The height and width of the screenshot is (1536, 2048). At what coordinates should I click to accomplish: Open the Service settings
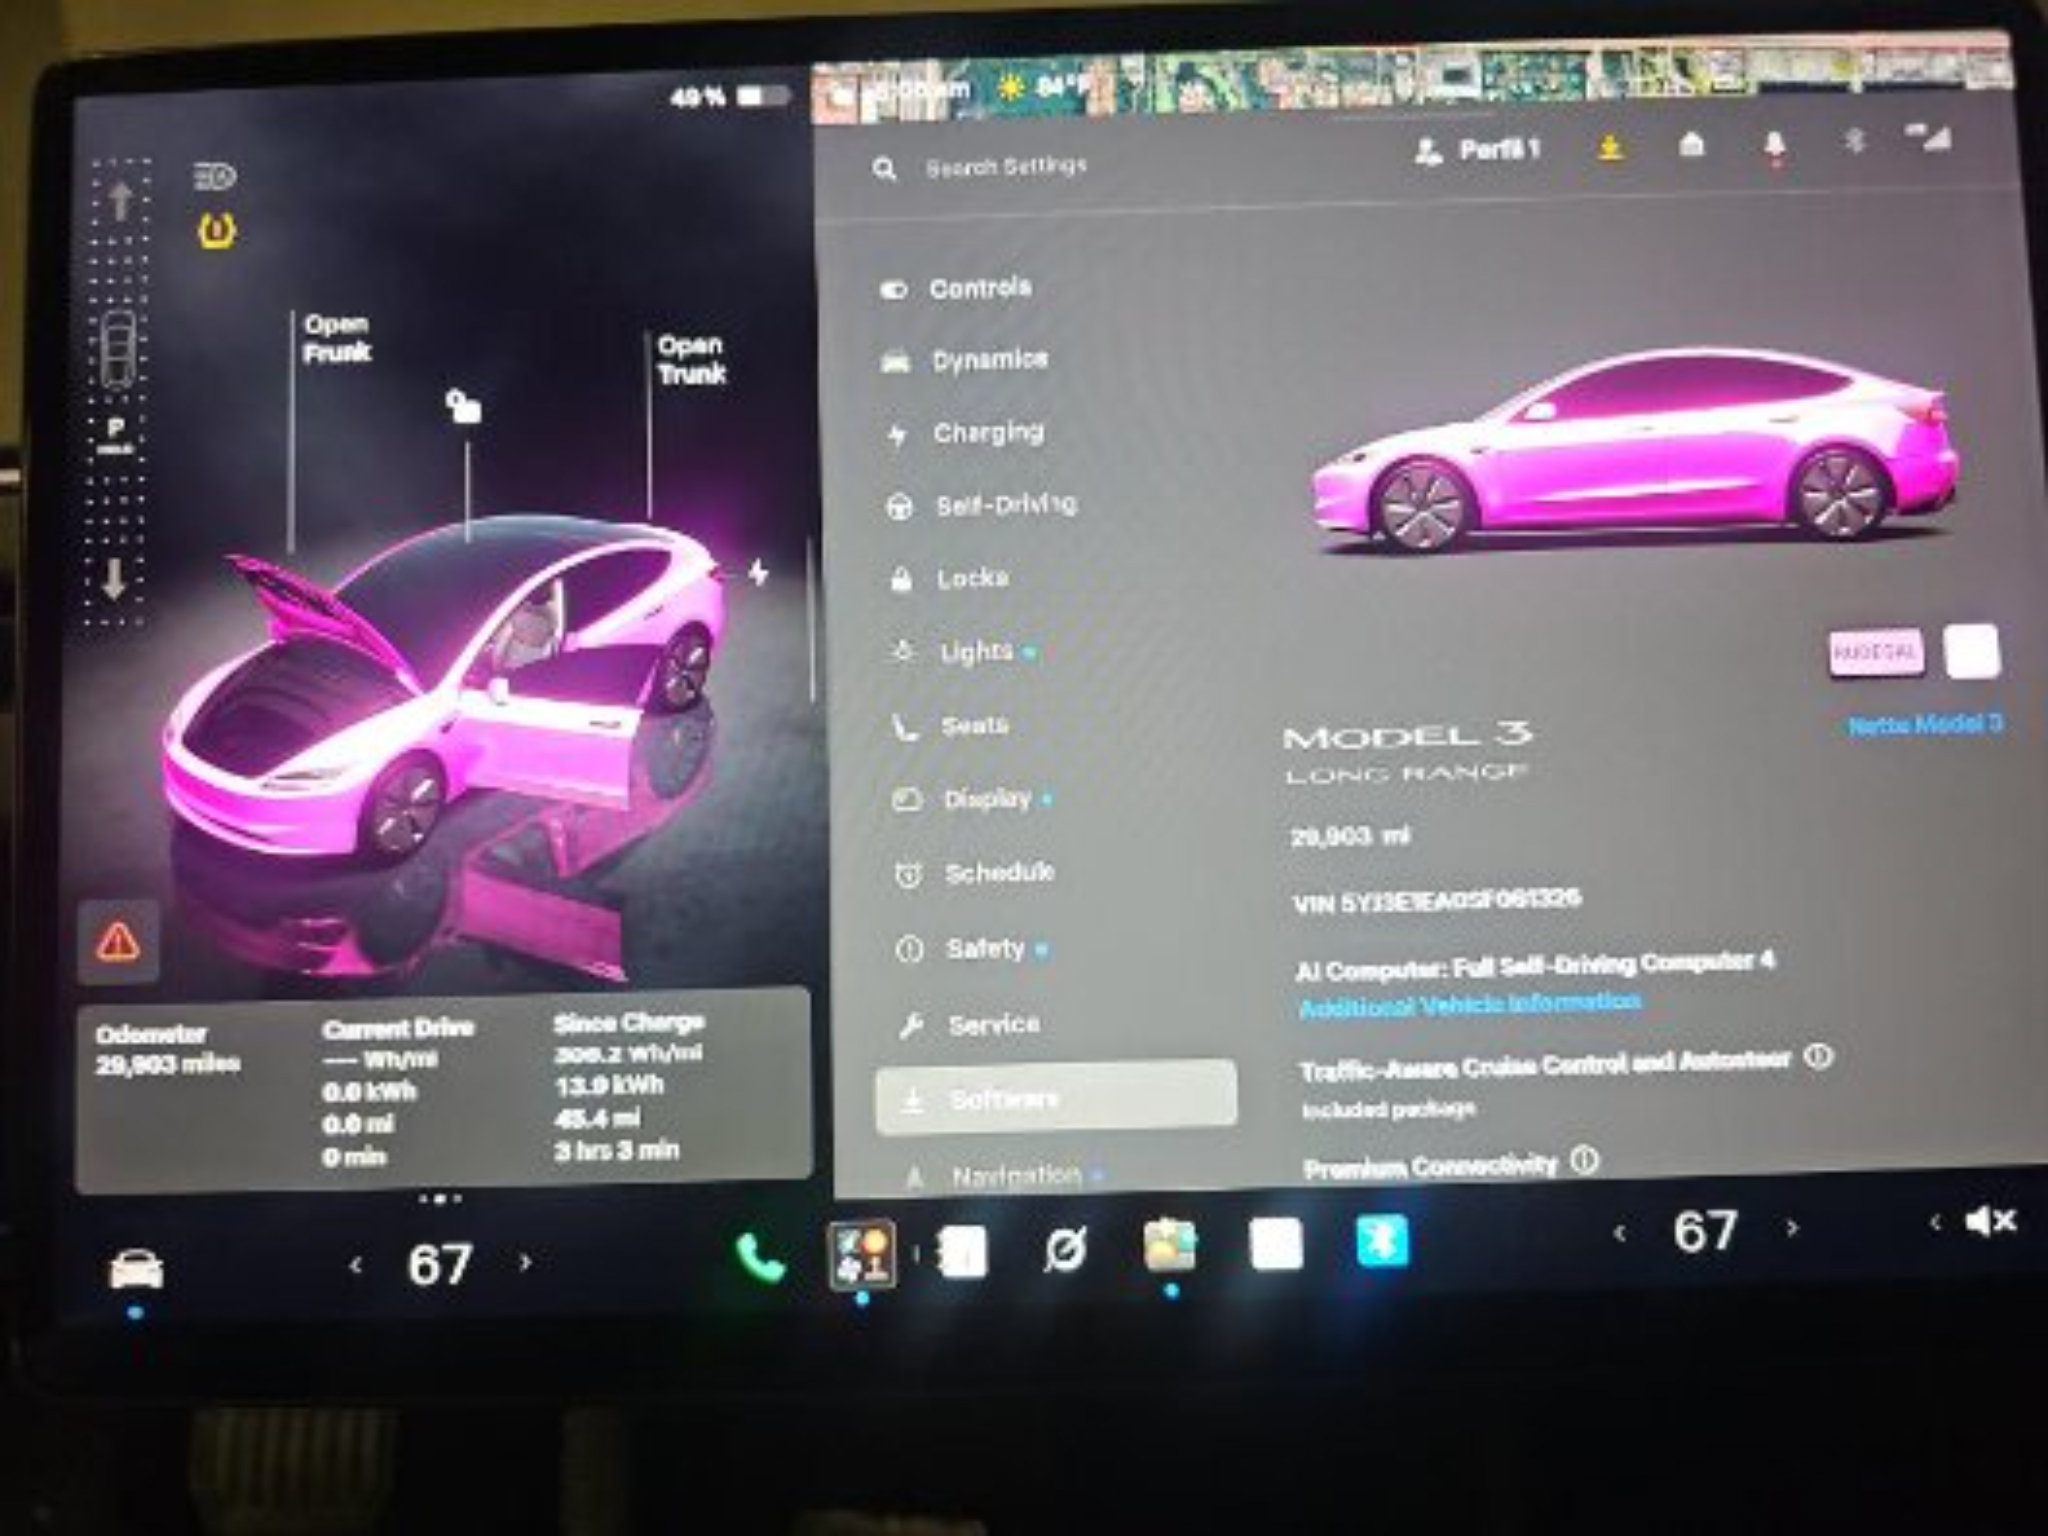pos(969,1024)
